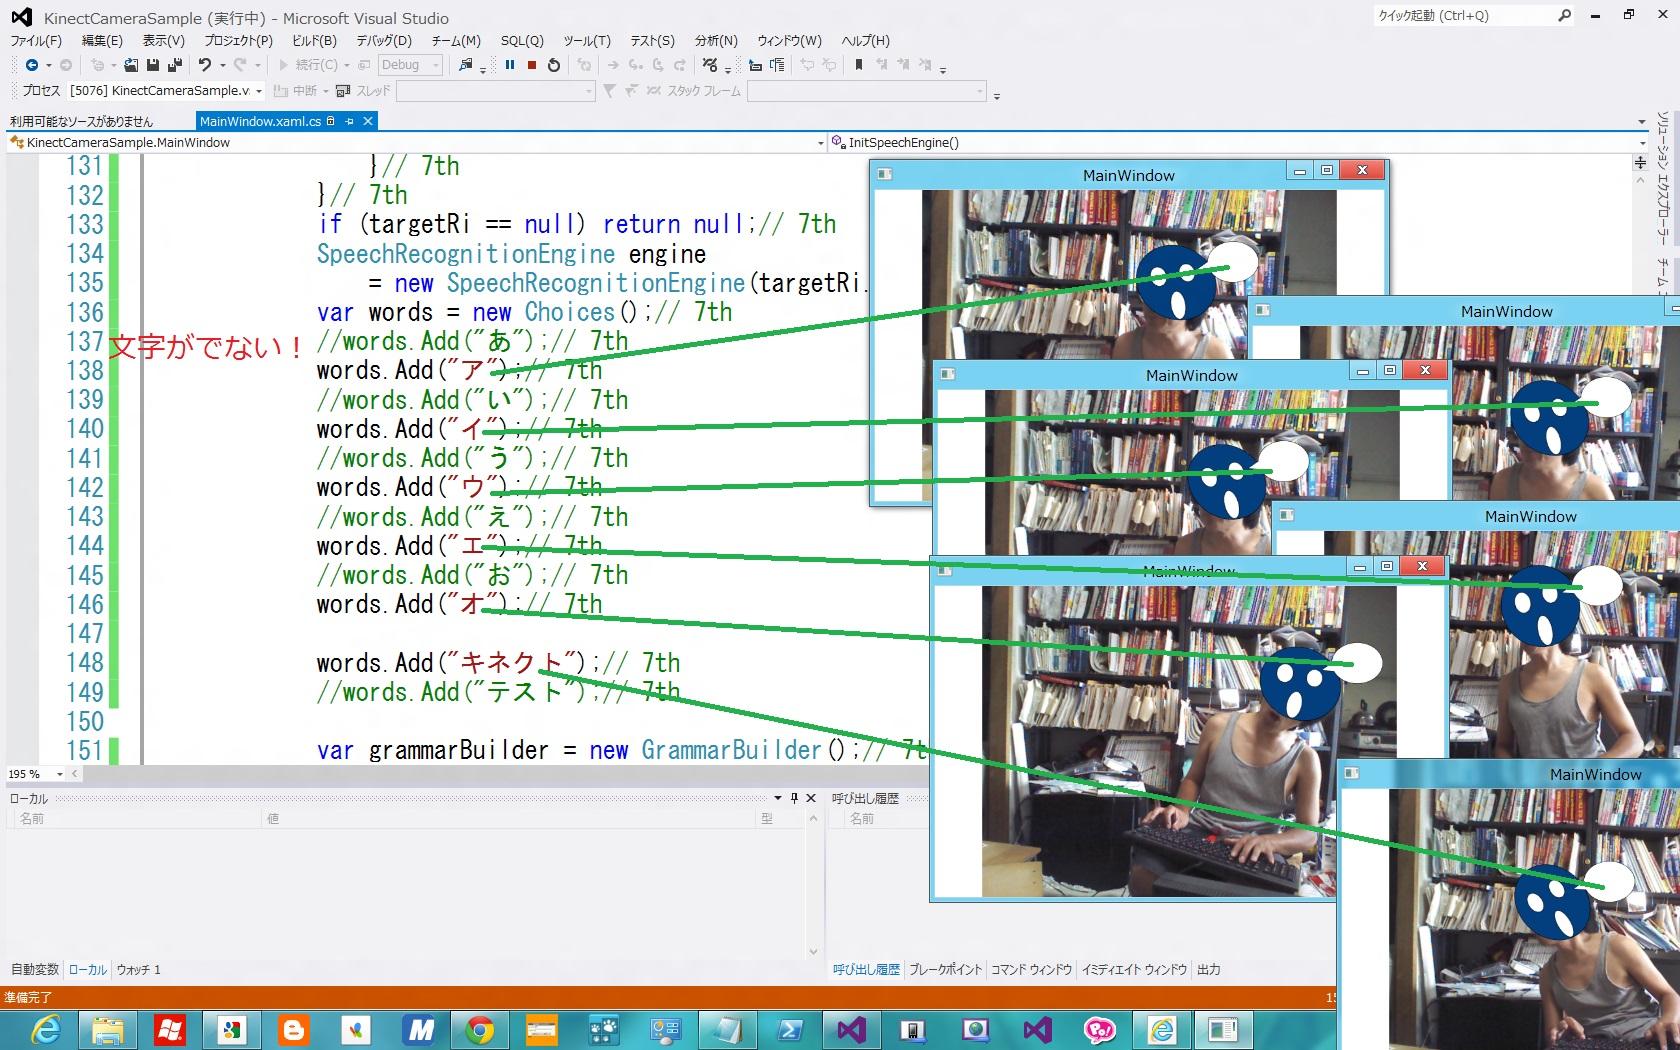Close the MainWindow.xaml.cs tab
Viewport: 1680px width, 1050px height.
(368, 121)
